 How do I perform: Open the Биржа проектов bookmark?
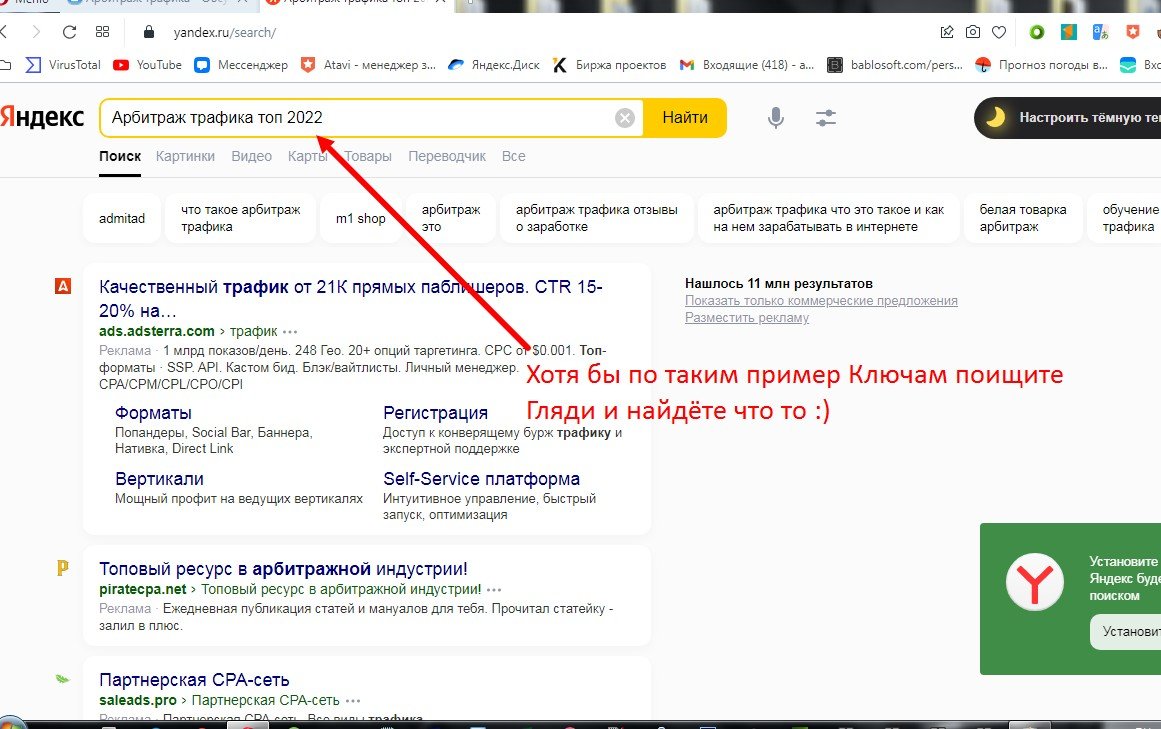point(609,65)
